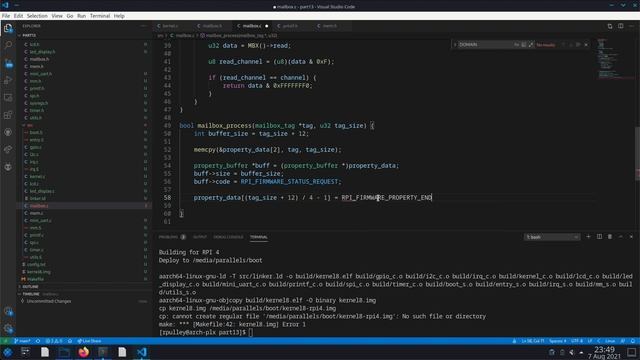Toggle Find in Selection option
640x360 pixels.
tap(578, 44)
